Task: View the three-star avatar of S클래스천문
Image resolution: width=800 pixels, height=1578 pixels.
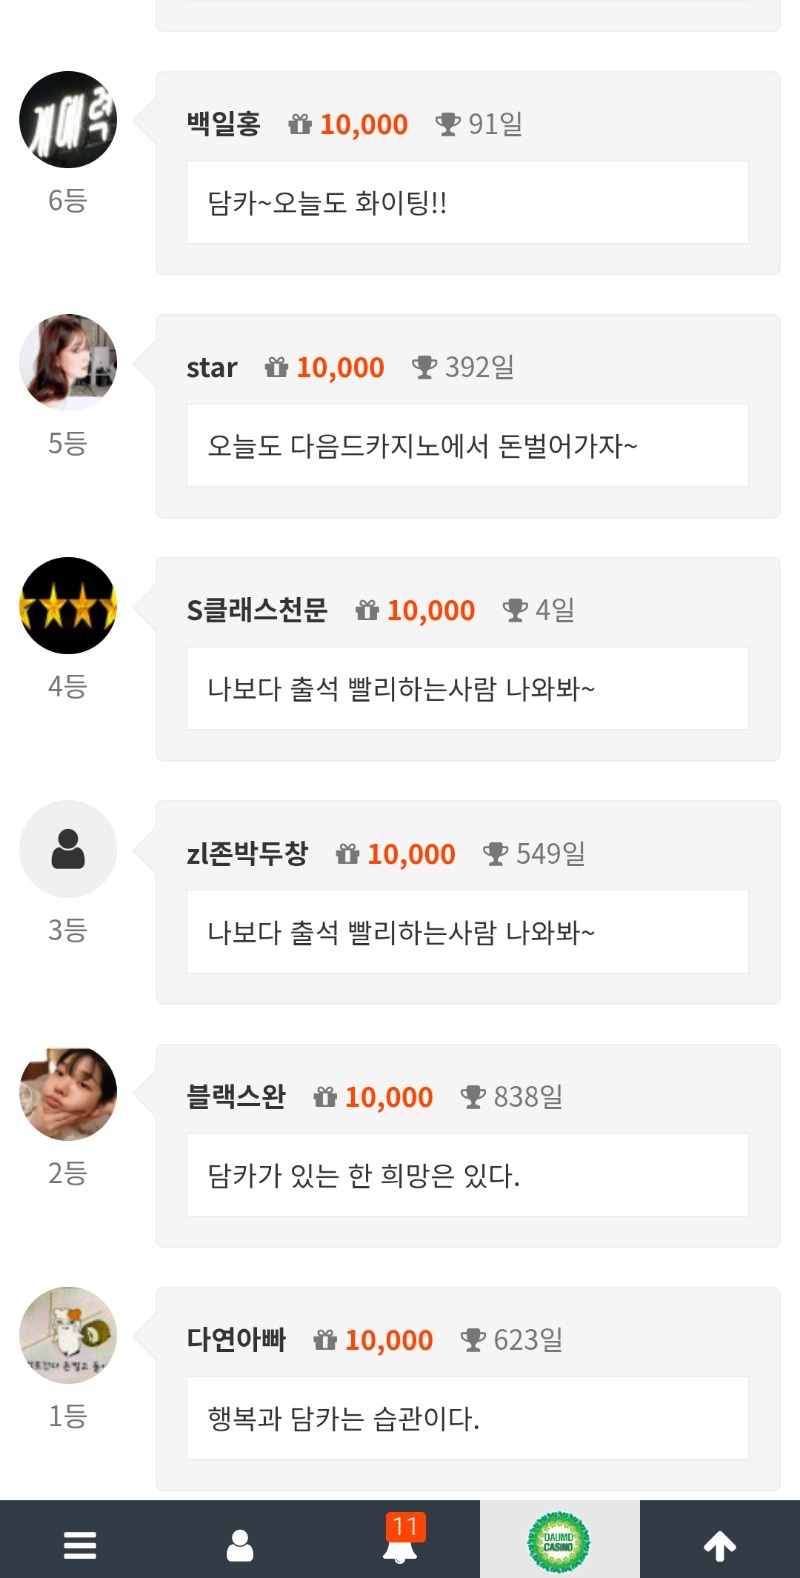Action: pos(68,606)
